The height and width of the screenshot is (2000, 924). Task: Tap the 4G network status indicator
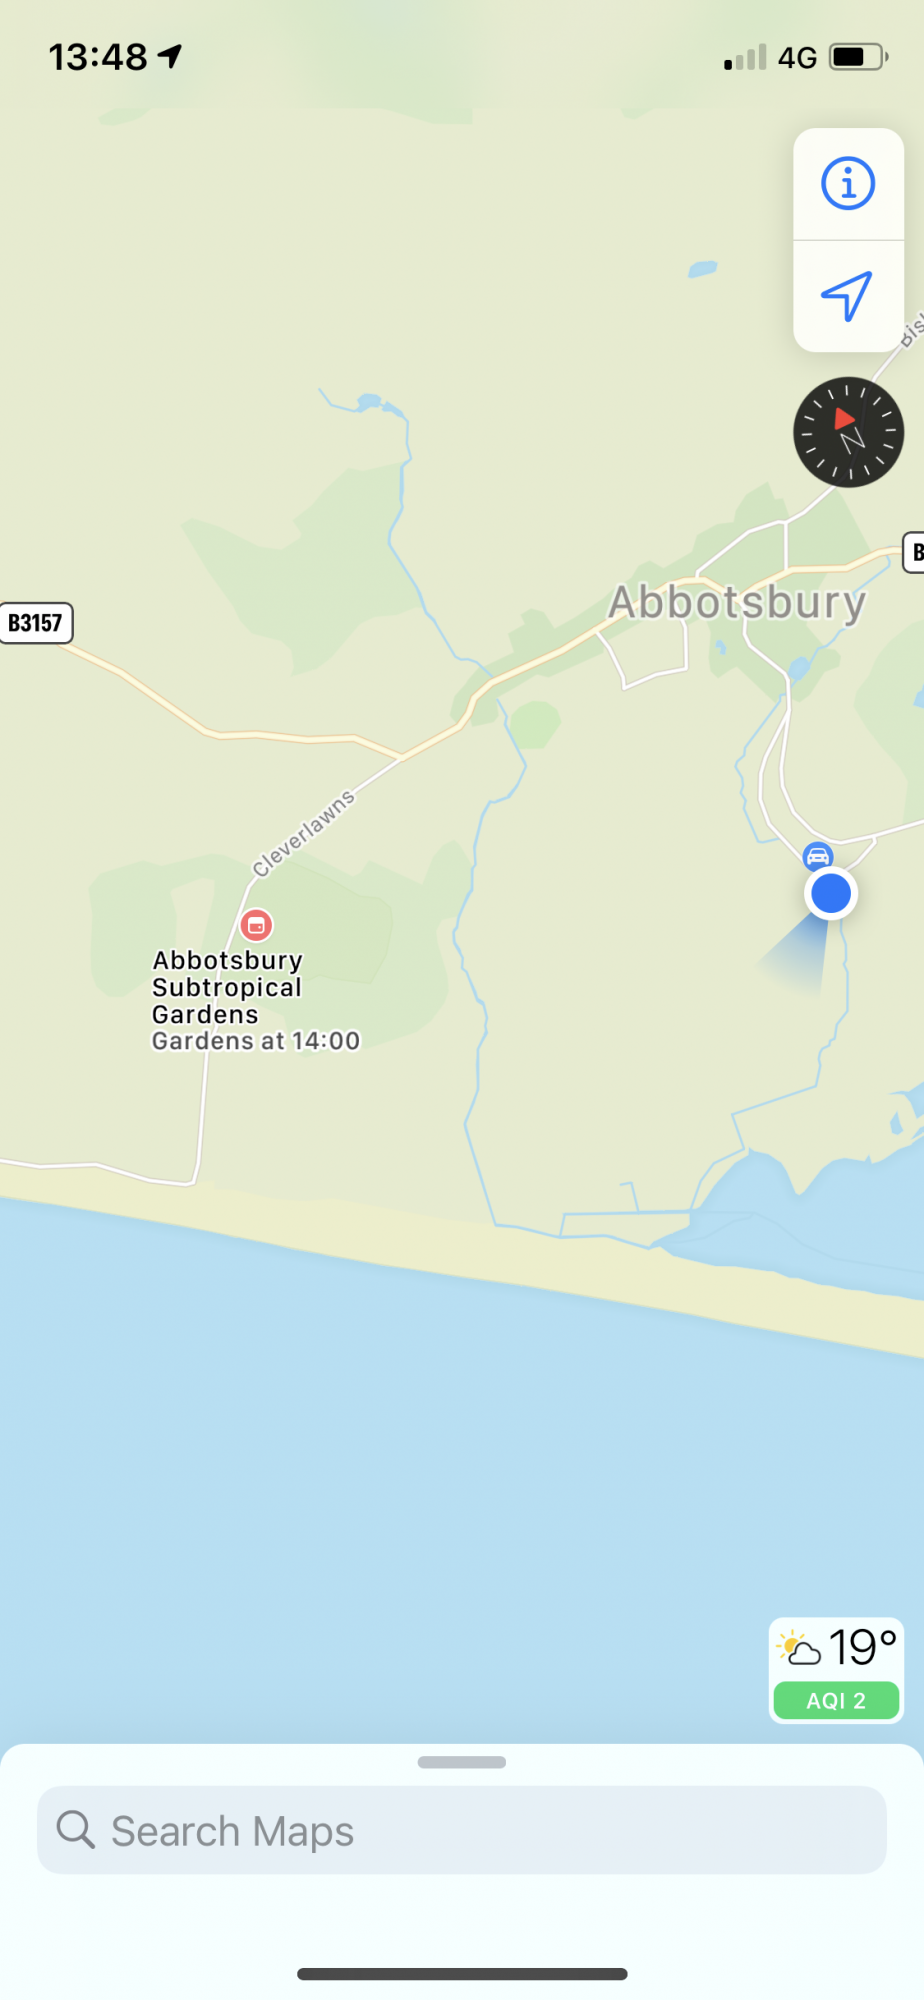tap(798, 58)
